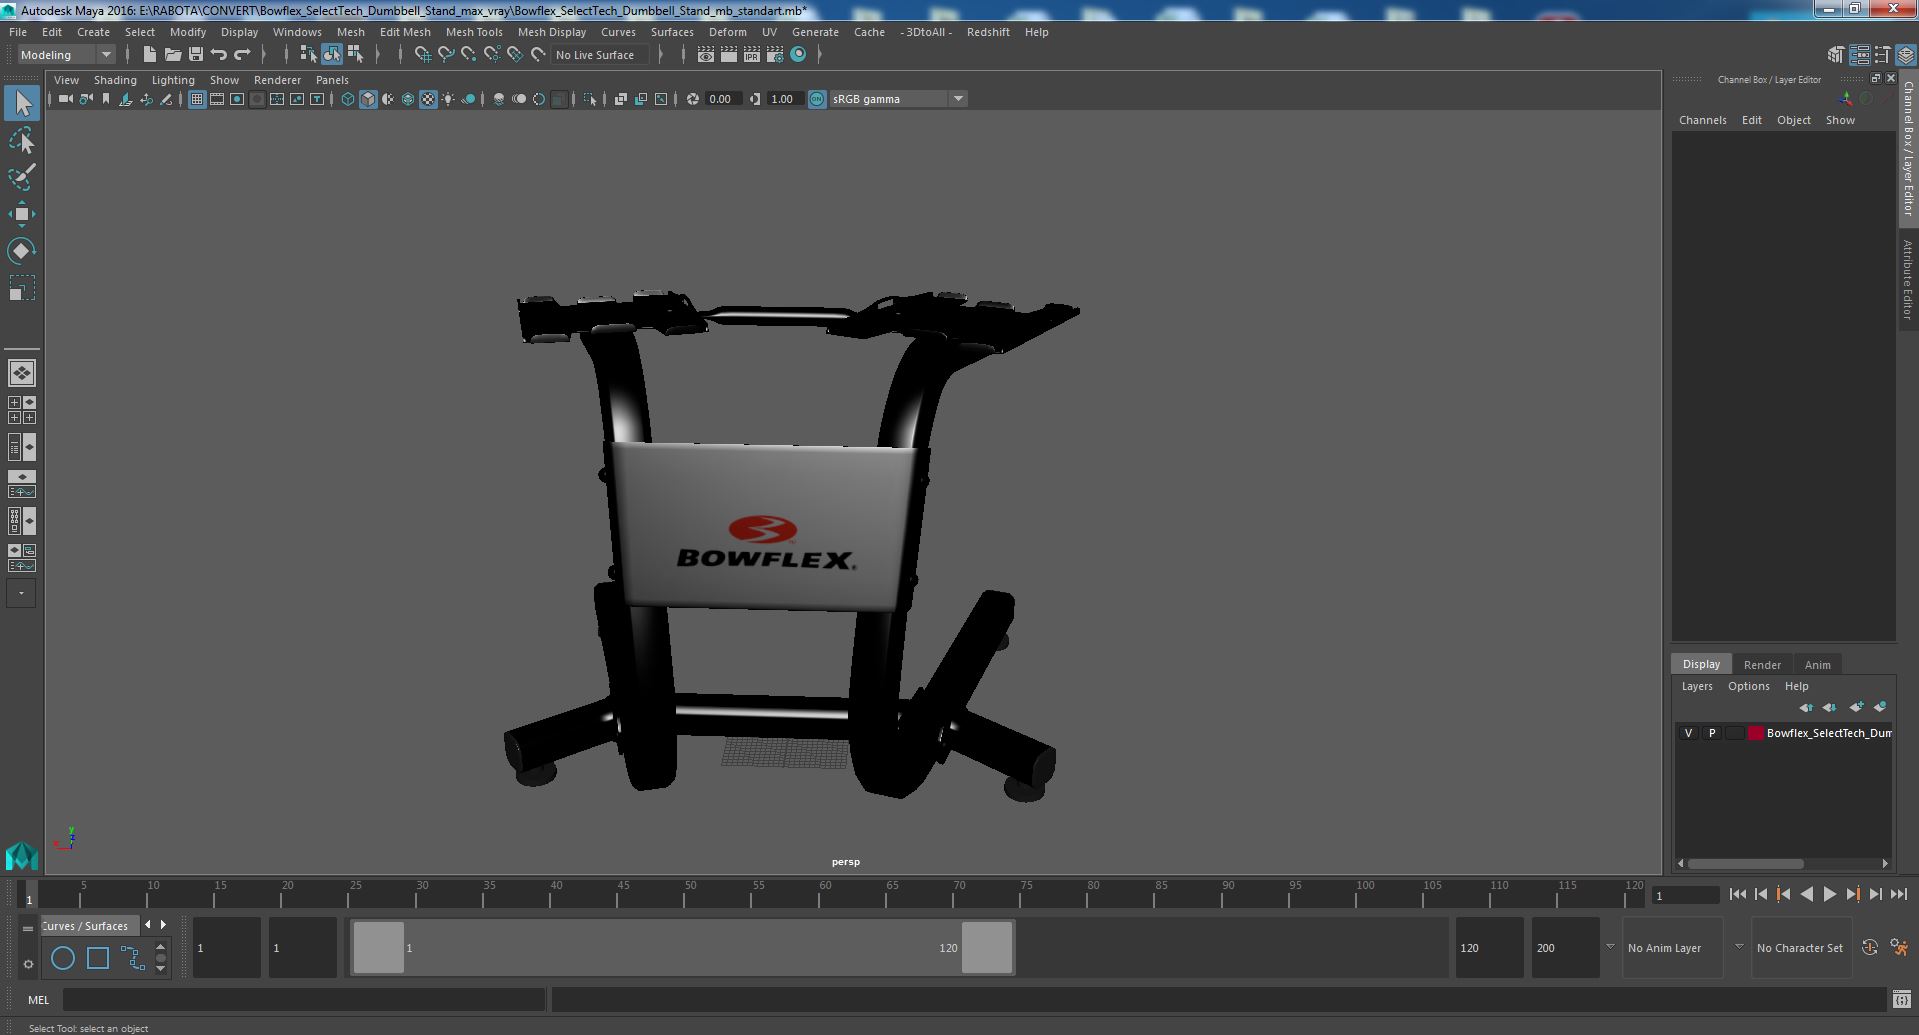Screen dimensions: 1919x1035
Task: Open the Modeling menu set dropdown
Action: (66, 55)
